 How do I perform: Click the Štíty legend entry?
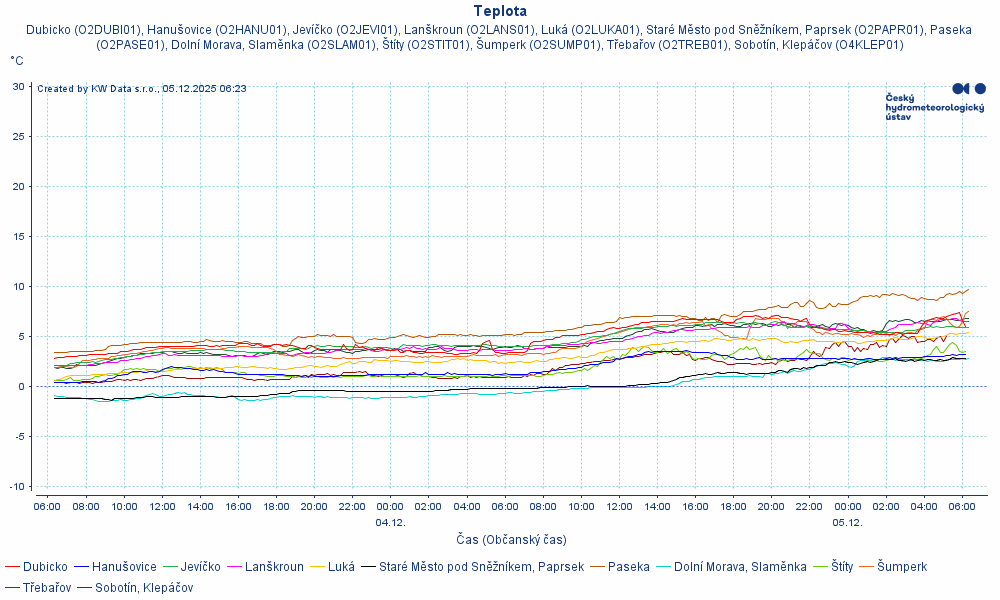840,567
